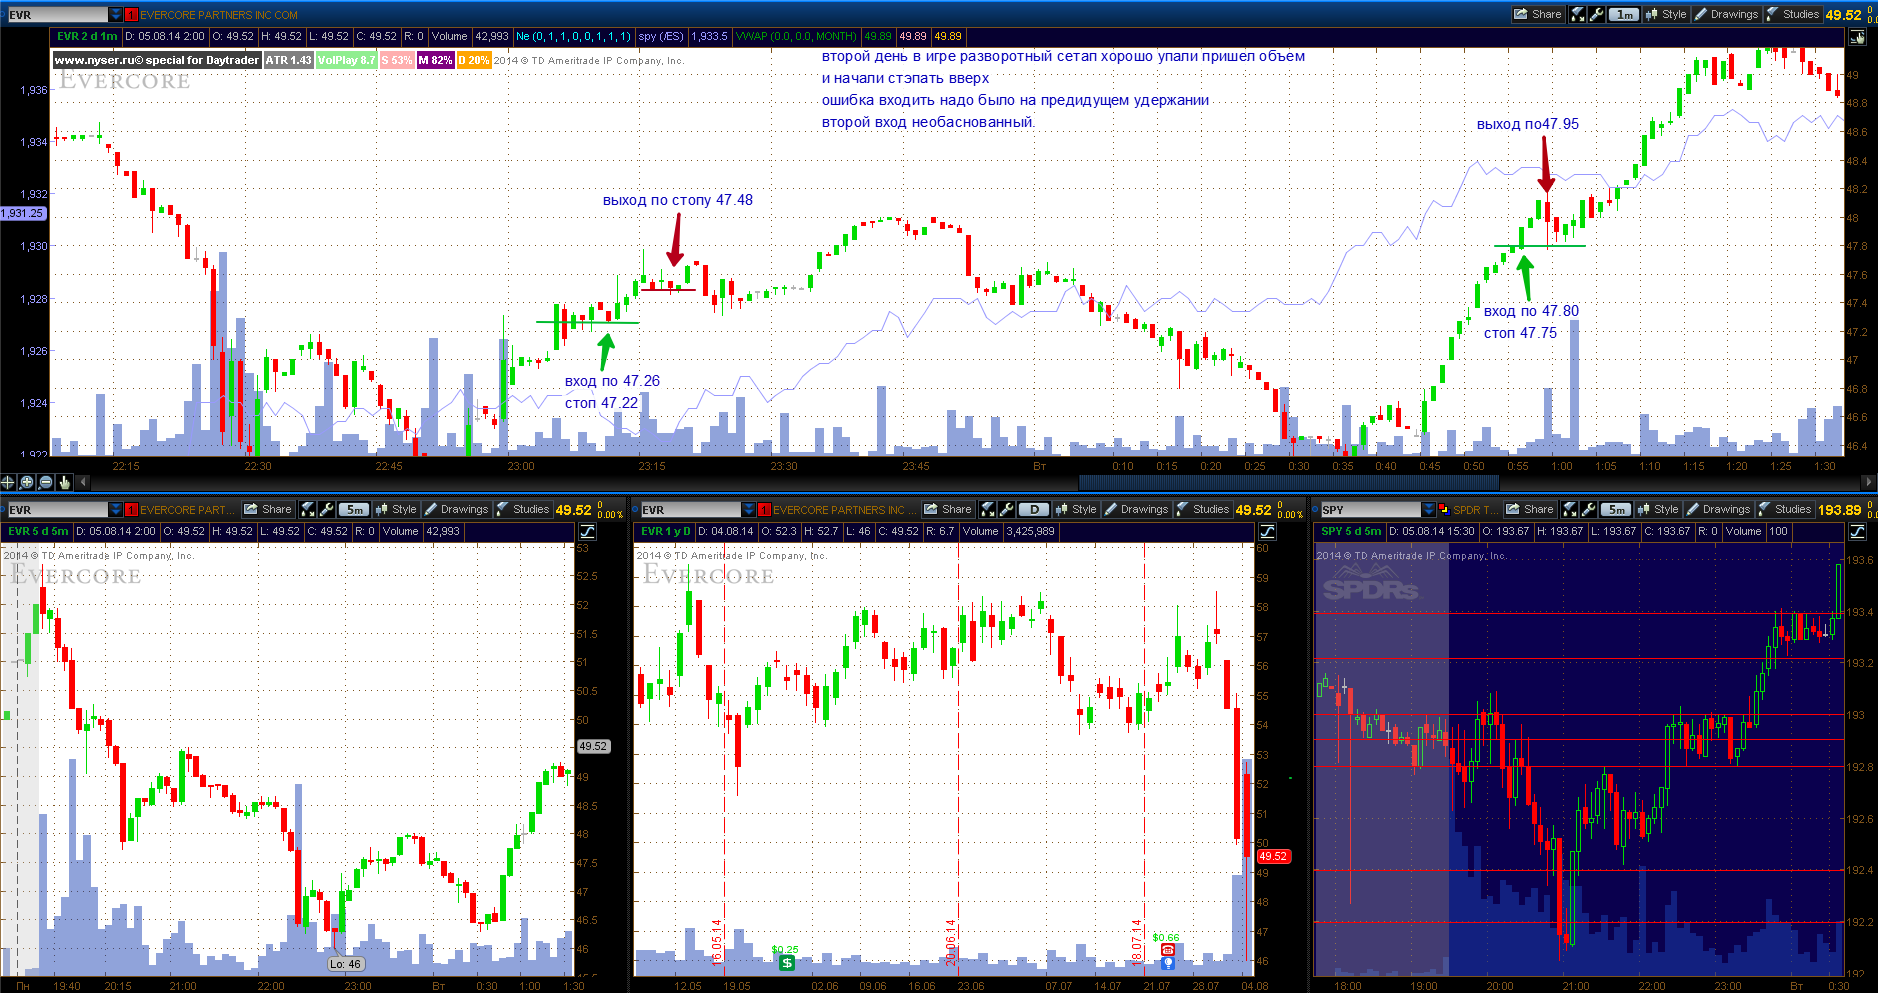Click yellow-red link icon on SPY chart
This screenshot has height=993, width=1878.
point(1444,510)
